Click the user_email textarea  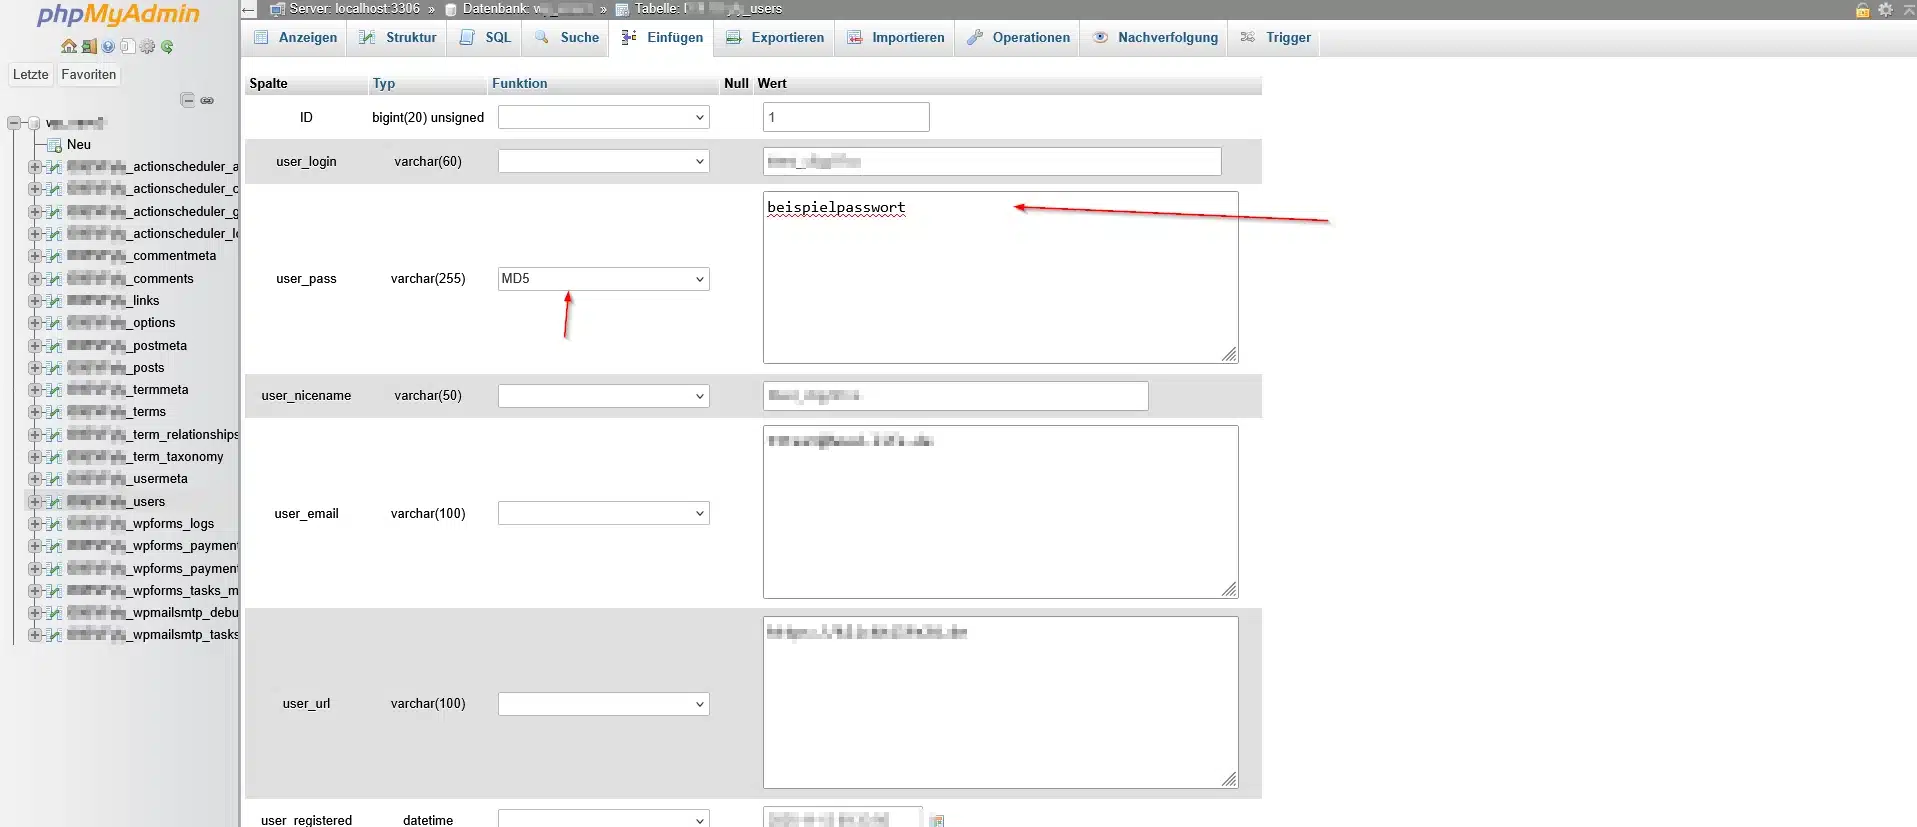[x=1001, y=512]
